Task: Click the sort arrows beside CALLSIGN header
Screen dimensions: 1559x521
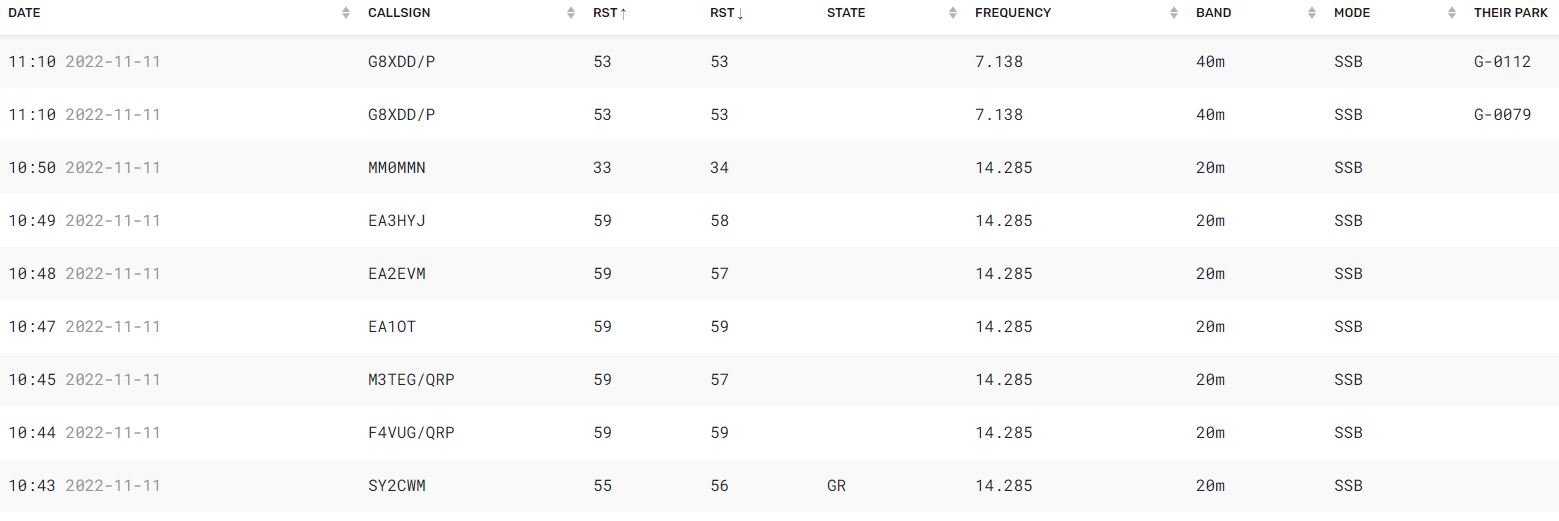Action: [x=571, y=13]
